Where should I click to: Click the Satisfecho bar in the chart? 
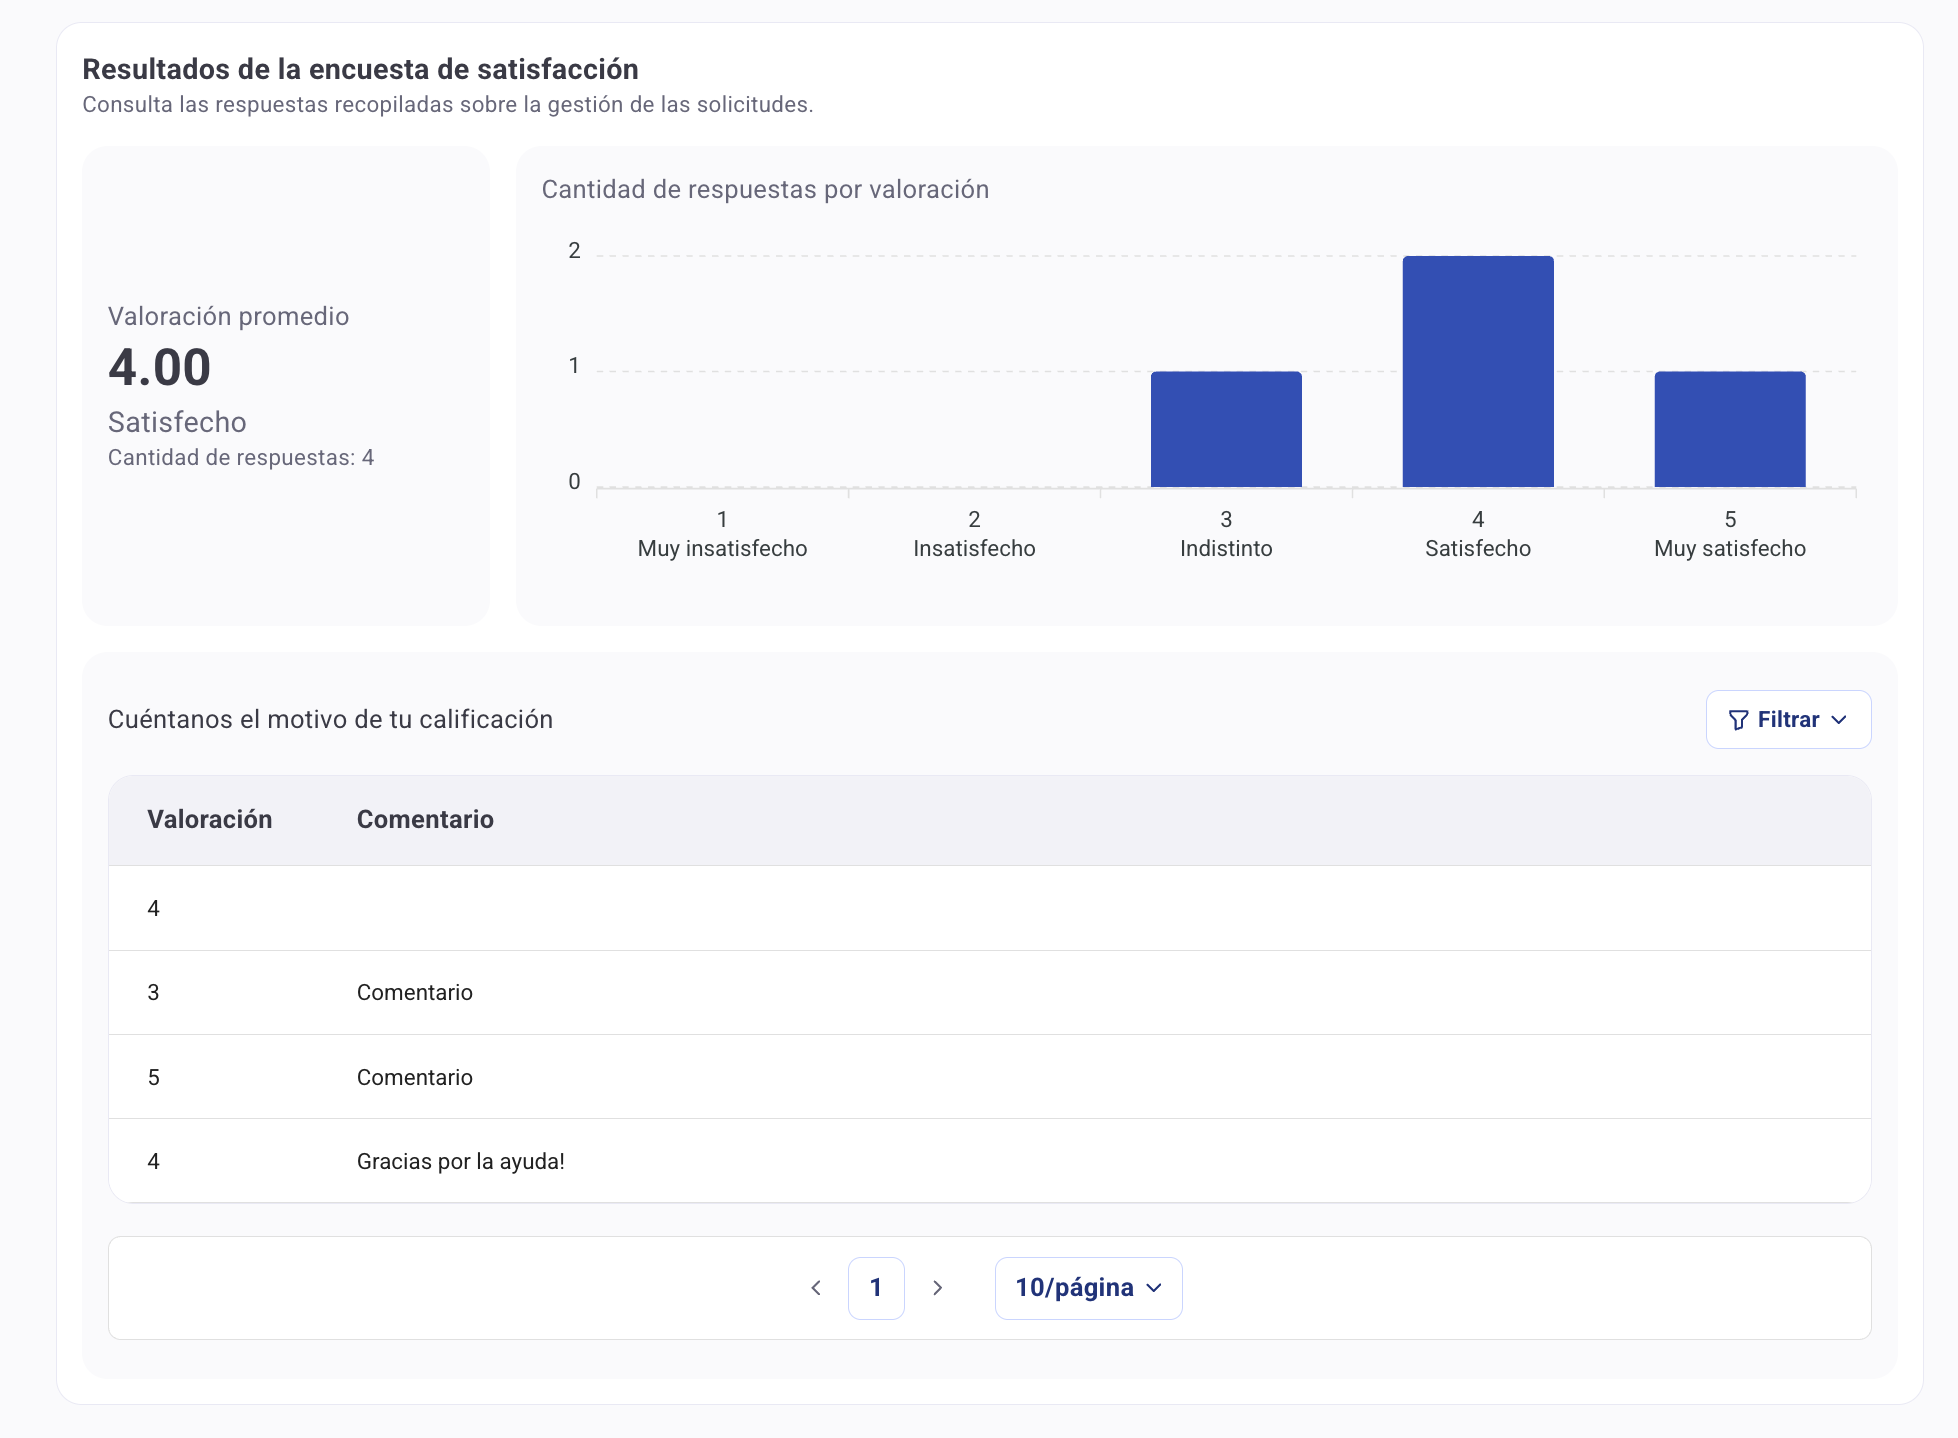click(1477, 371)
